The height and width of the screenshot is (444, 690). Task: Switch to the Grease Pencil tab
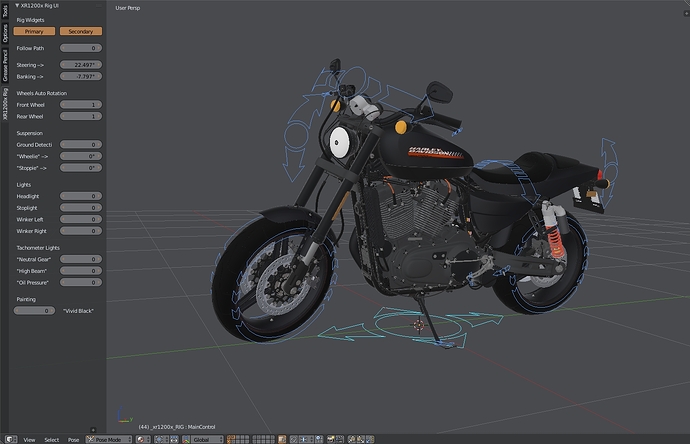click(5, 65)
